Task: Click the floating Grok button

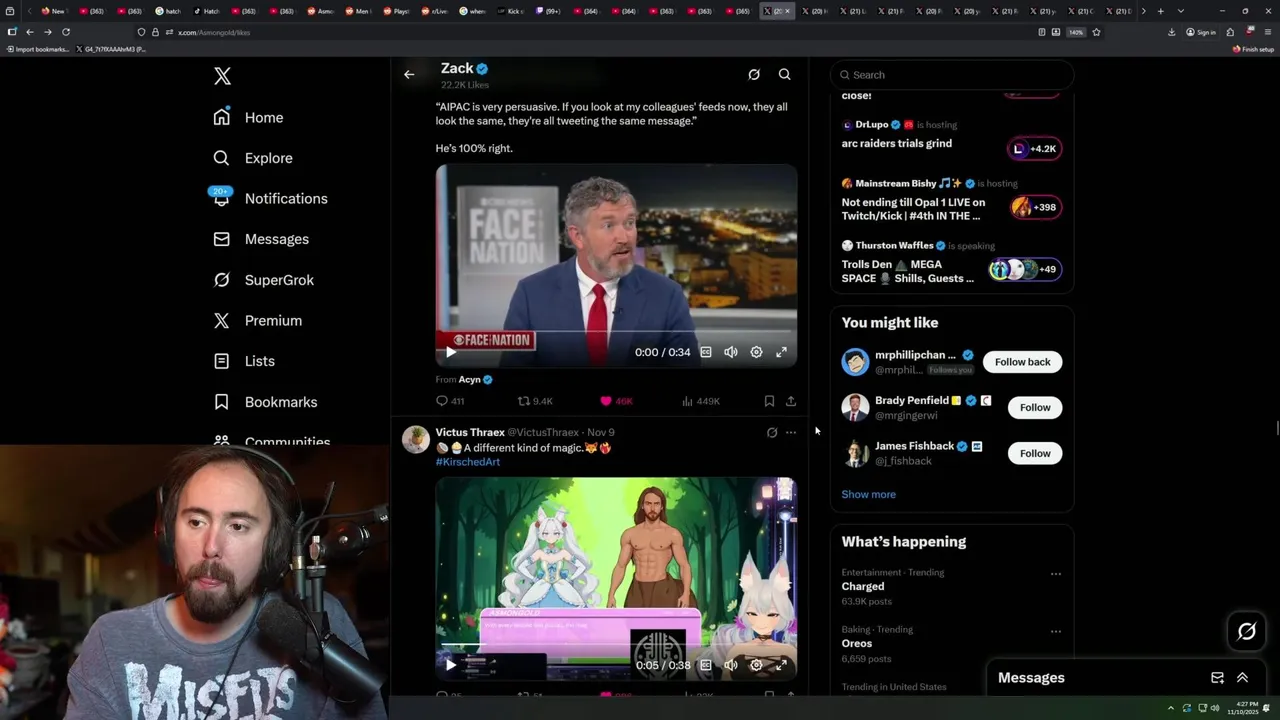Action: tap(1247, 631)
